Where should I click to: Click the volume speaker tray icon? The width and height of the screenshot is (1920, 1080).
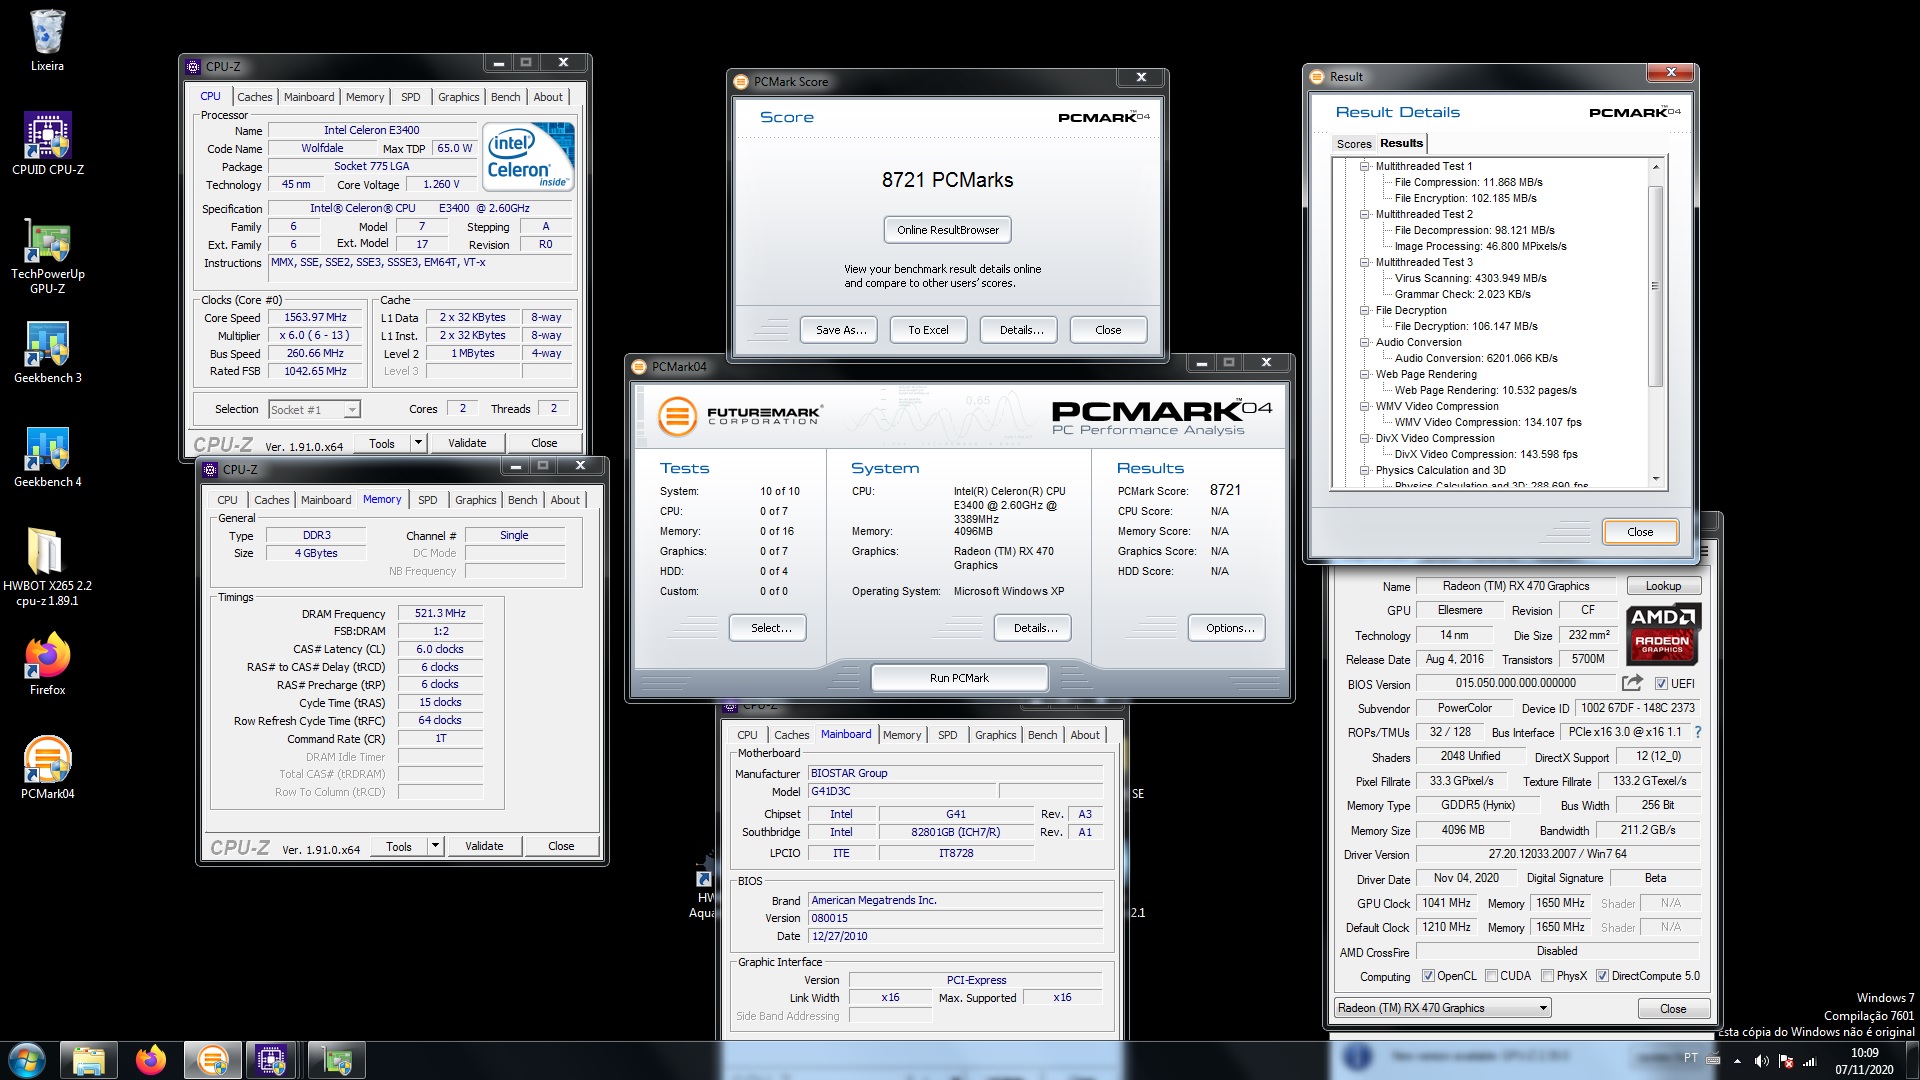coord(1761,1061)
